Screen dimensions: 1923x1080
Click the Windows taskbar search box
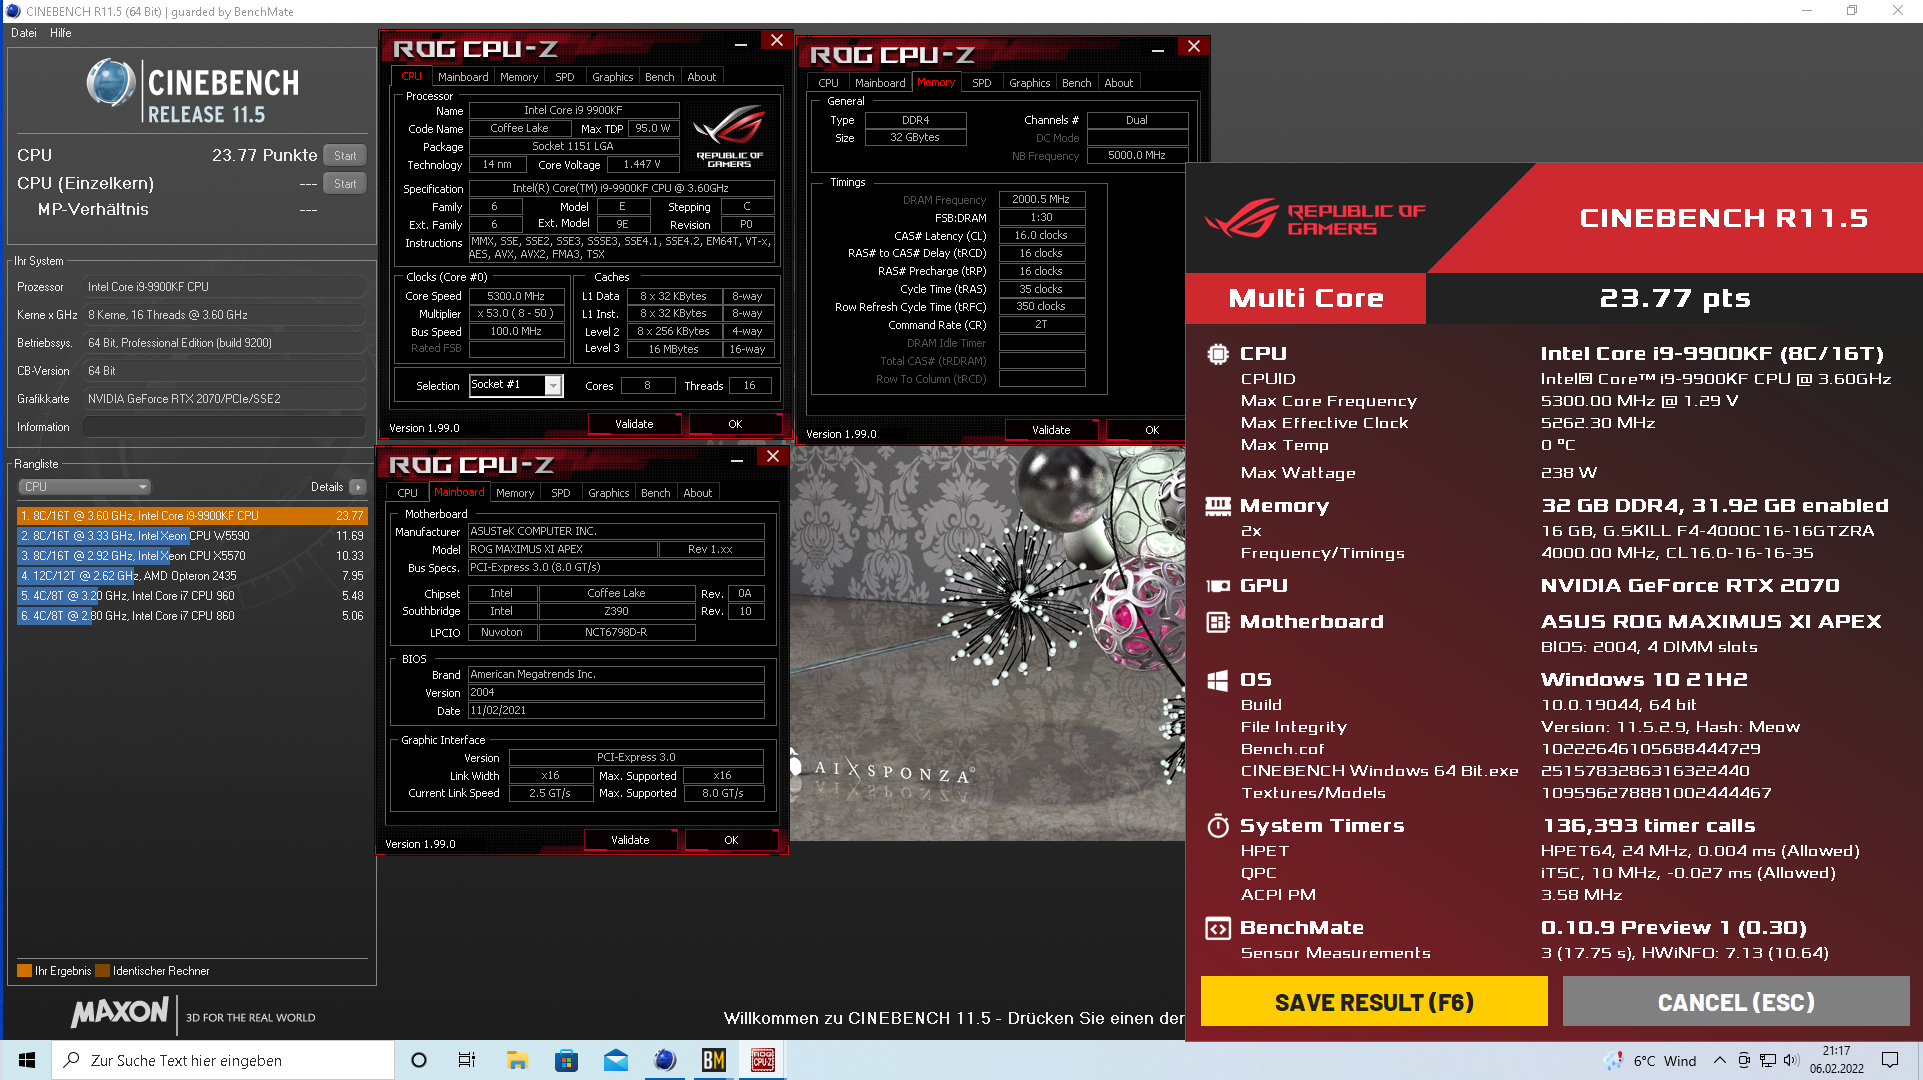(224, 1060)
